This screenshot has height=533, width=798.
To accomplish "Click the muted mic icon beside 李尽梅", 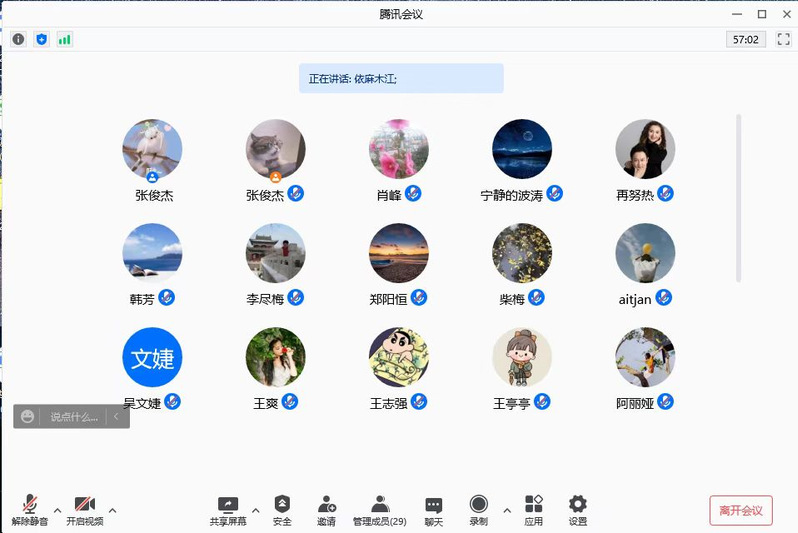I will coord(296,297).
